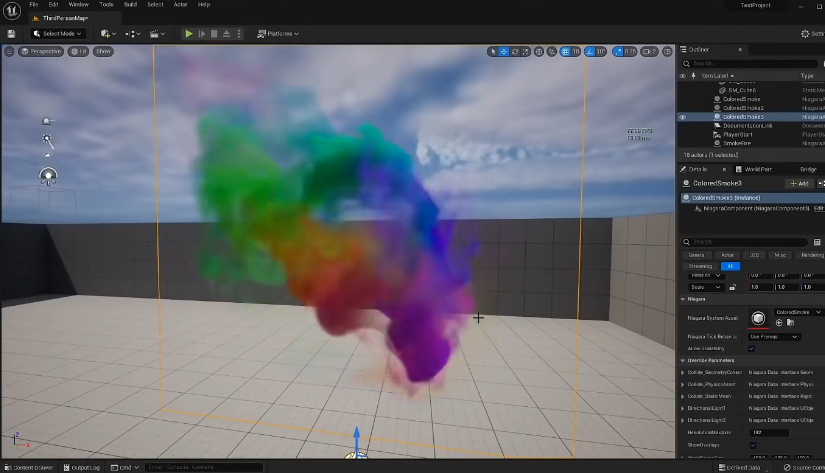825x473 pixels.
Task: Click the advance frame button
Action: [x=202, y=34]
